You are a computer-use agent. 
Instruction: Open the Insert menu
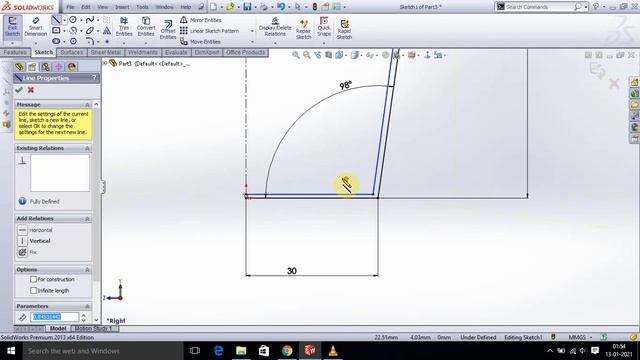tap(122, 7)
